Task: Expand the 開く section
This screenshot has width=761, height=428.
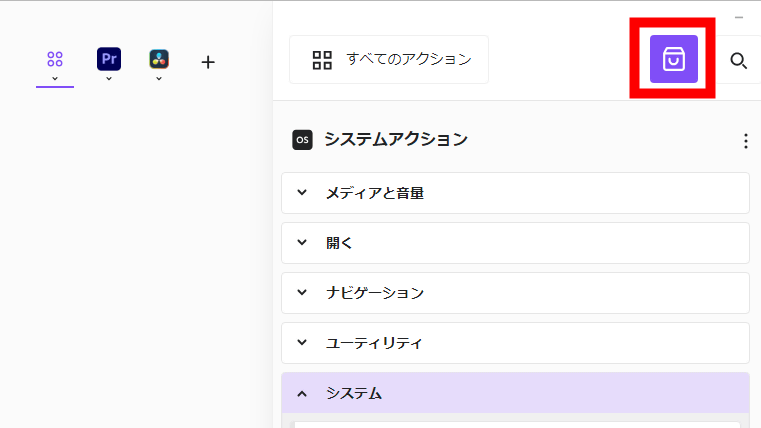Action: coord(515,243)
